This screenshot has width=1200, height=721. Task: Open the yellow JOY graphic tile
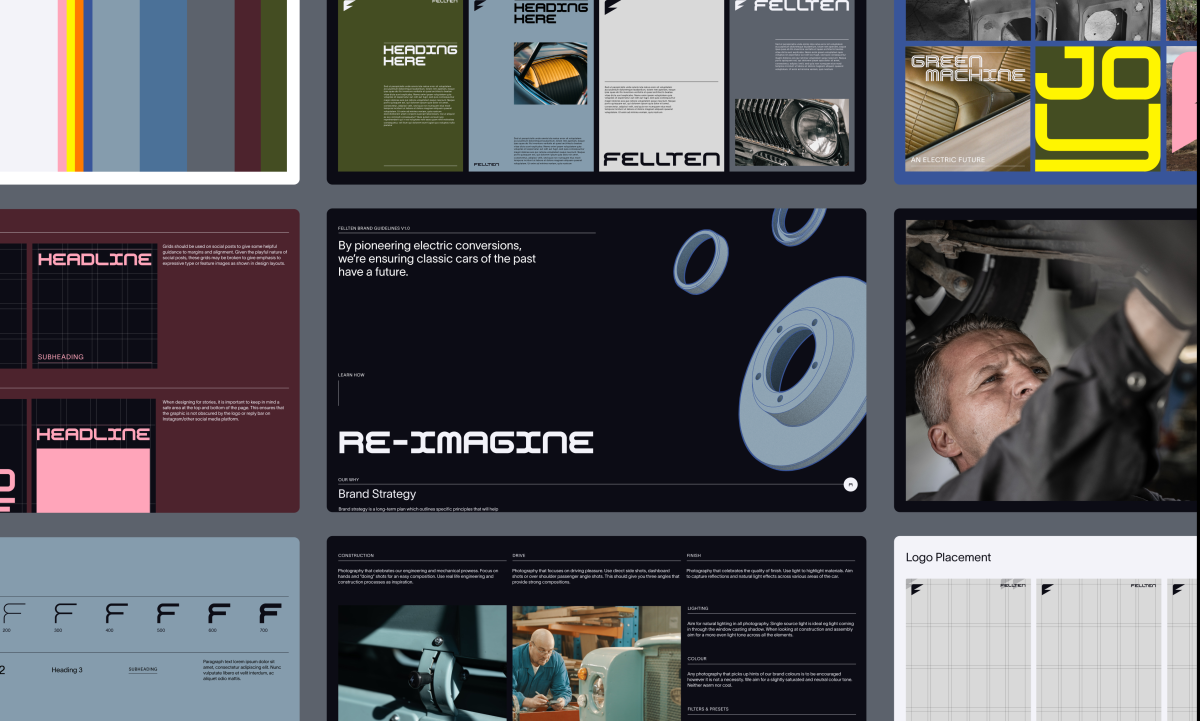pyautogui.click(x=1098, y=108)
